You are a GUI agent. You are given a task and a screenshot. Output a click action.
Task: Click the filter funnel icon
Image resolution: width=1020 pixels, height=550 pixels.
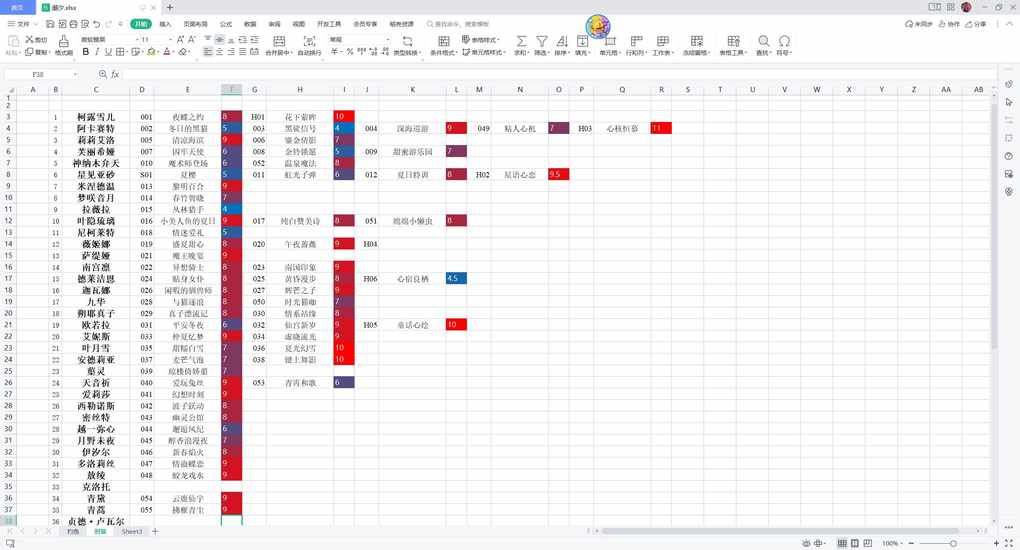click(541, 41)
